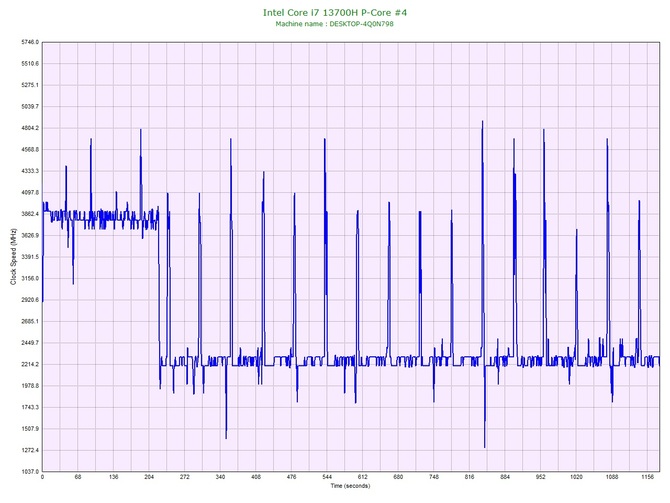Click the y-axis value 2685.1
The width and height of the screenshot is (670, 503).
tap(29, 321)
